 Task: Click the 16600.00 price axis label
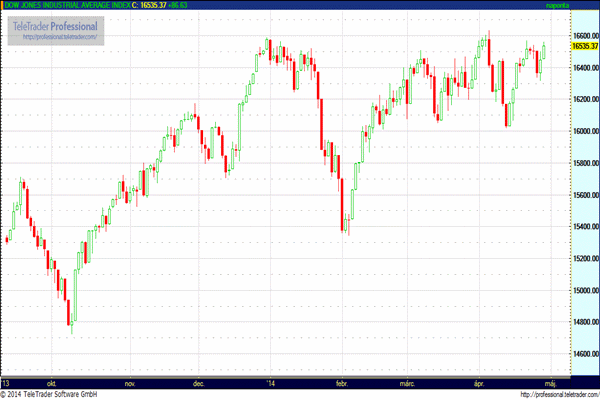click(x=586, y=36)
